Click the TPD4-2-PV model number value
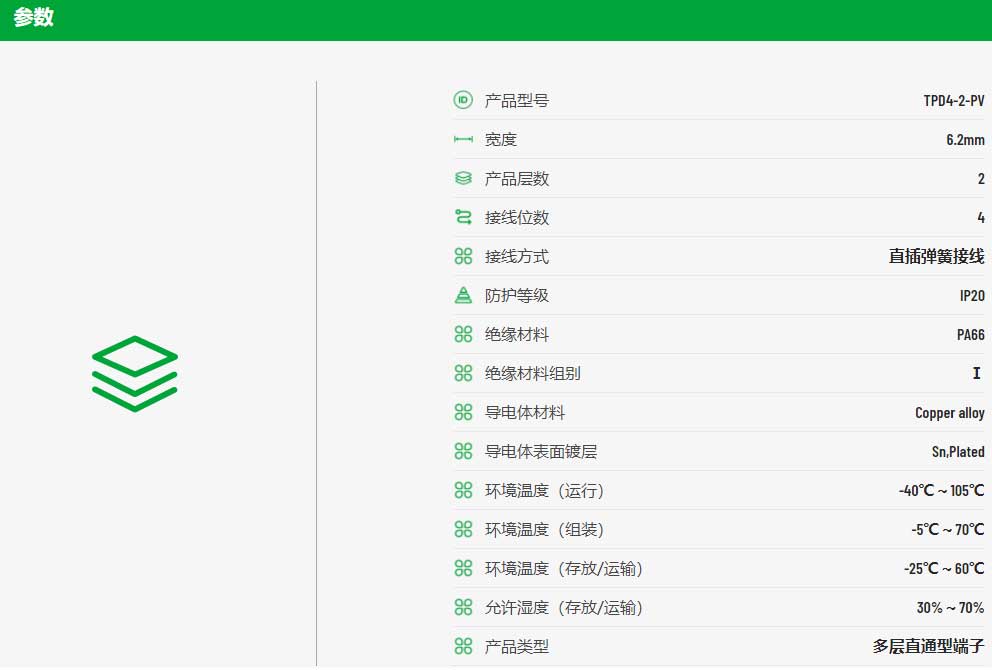This screenshot has height=670, width=992. click(x=953, y=101)
